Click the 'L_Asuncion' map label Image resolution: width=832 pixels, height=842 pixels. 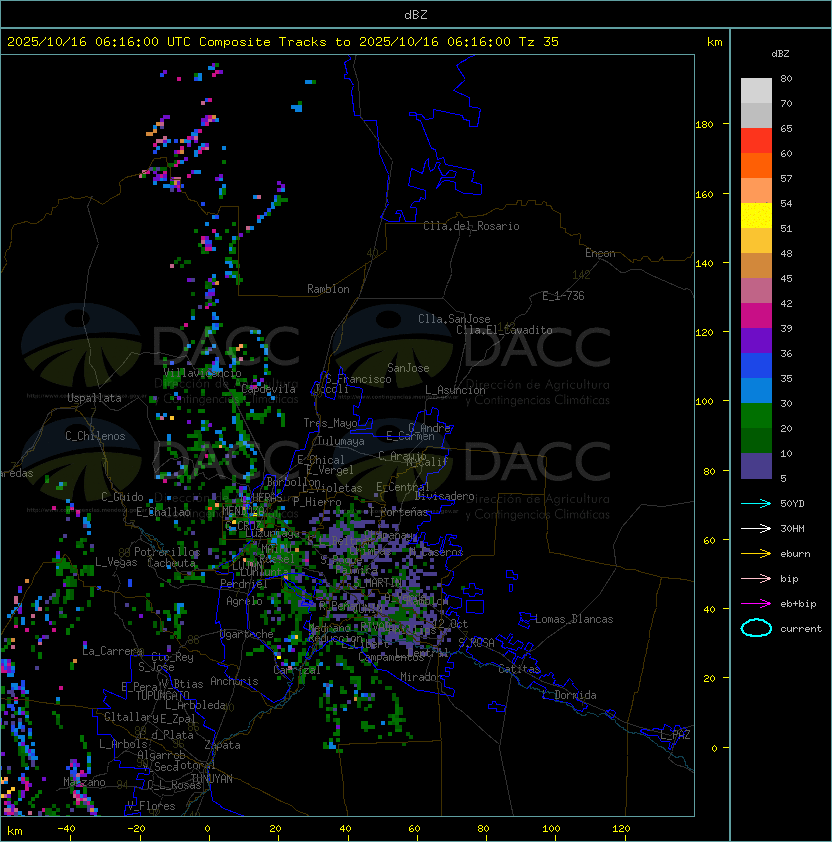click(x=455, y=390)
